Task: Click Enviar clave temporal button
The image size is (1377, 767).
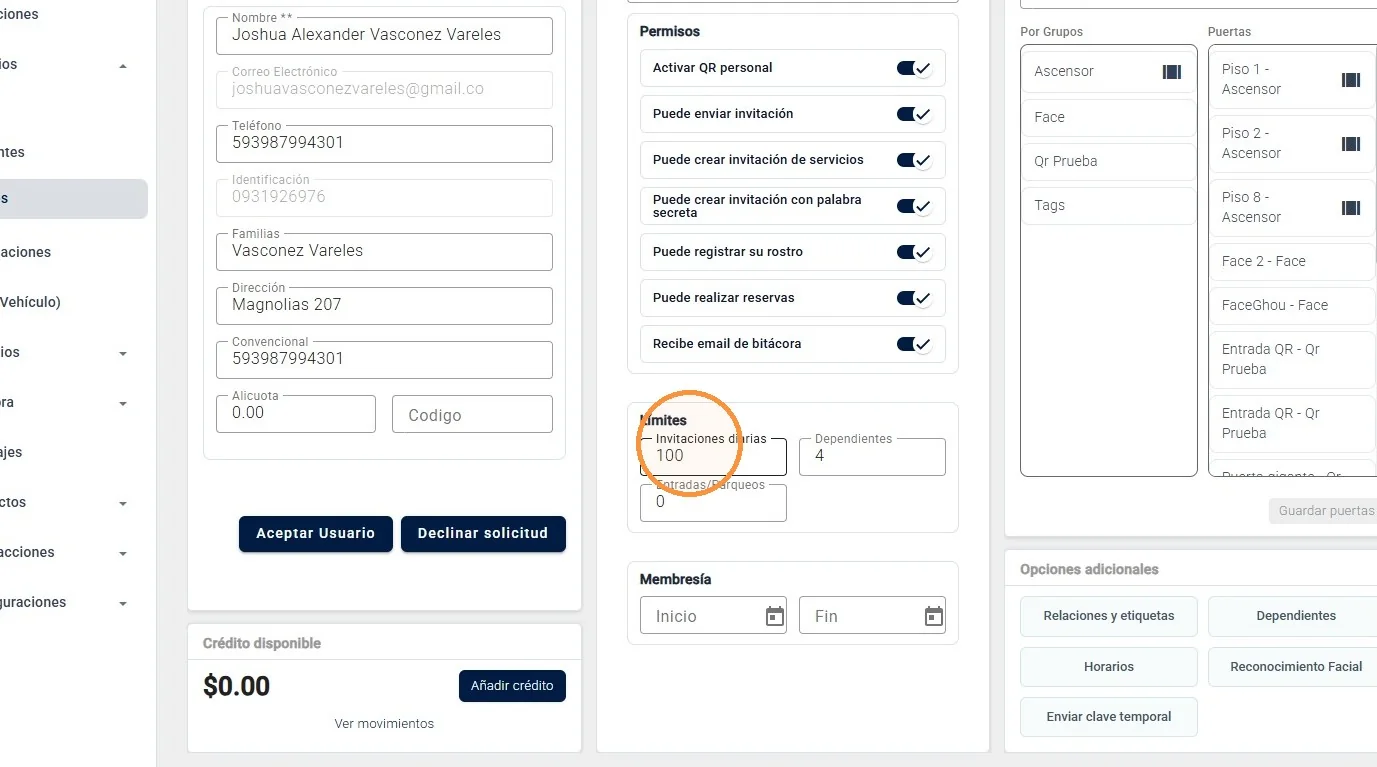Action: [1109, 717]
